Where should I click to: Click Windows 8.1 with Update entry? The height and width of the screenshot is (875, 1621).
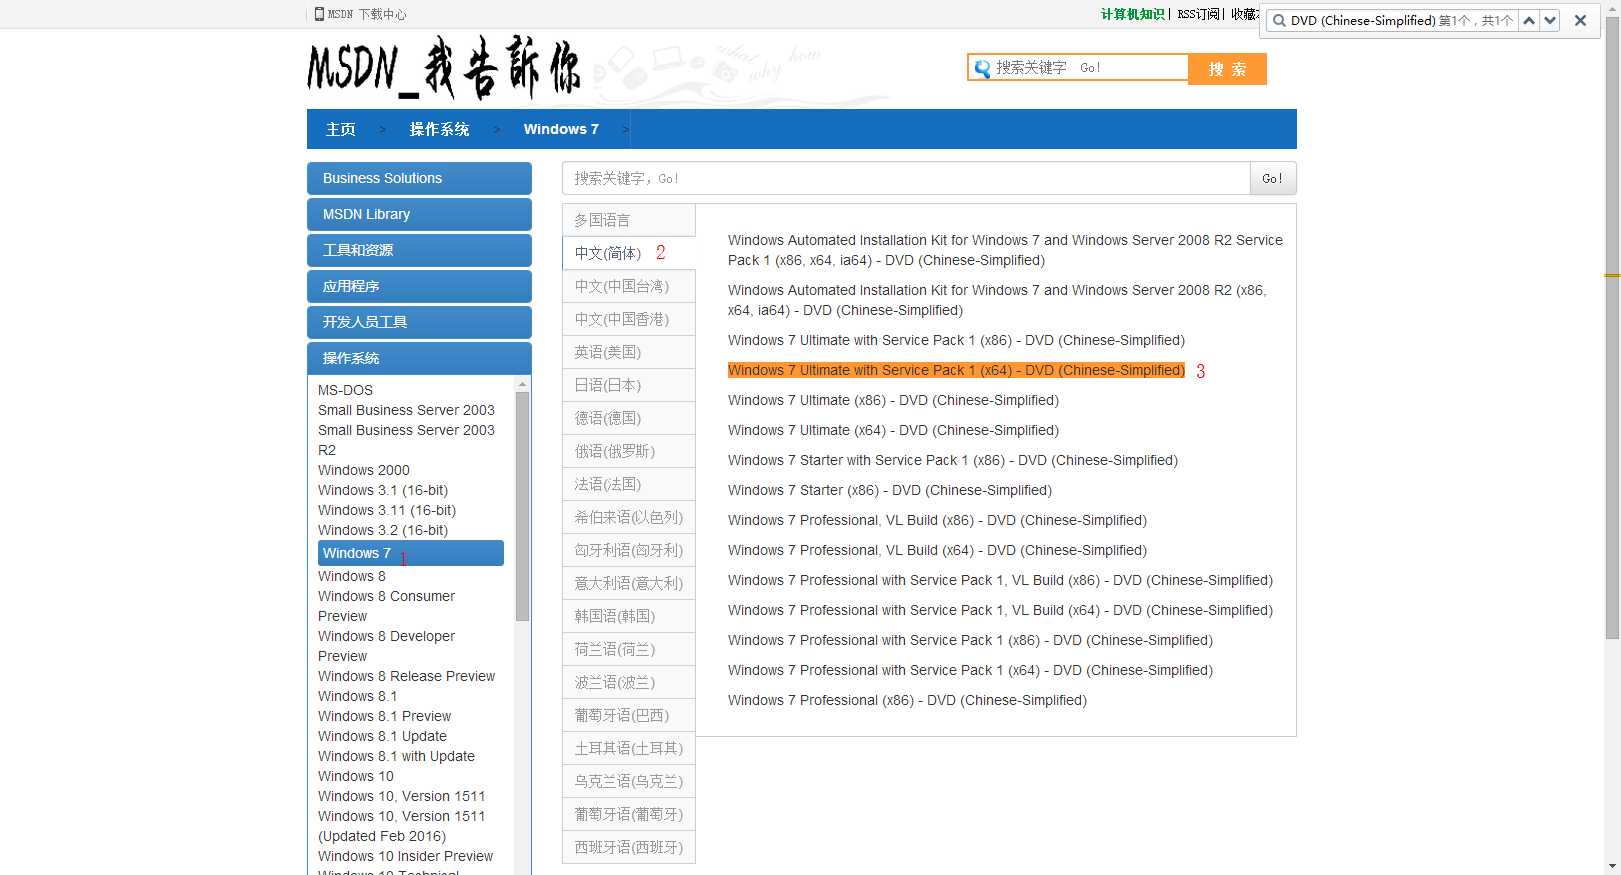coord(396,756)
